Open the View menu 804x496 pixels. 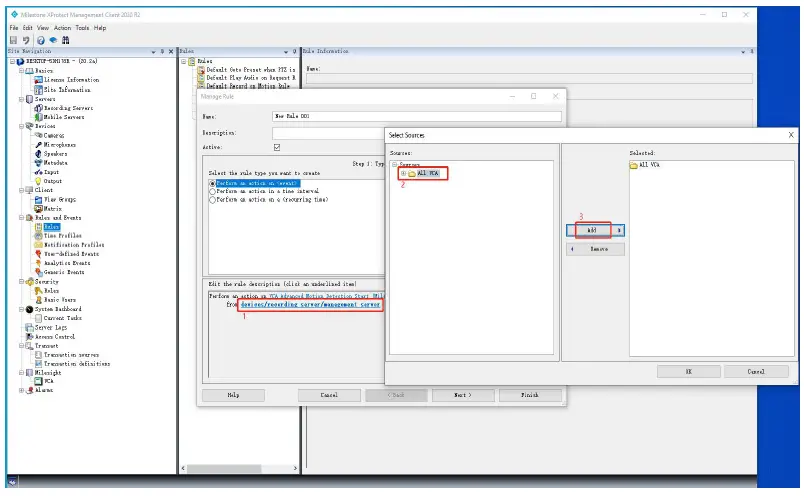point(43,28)
